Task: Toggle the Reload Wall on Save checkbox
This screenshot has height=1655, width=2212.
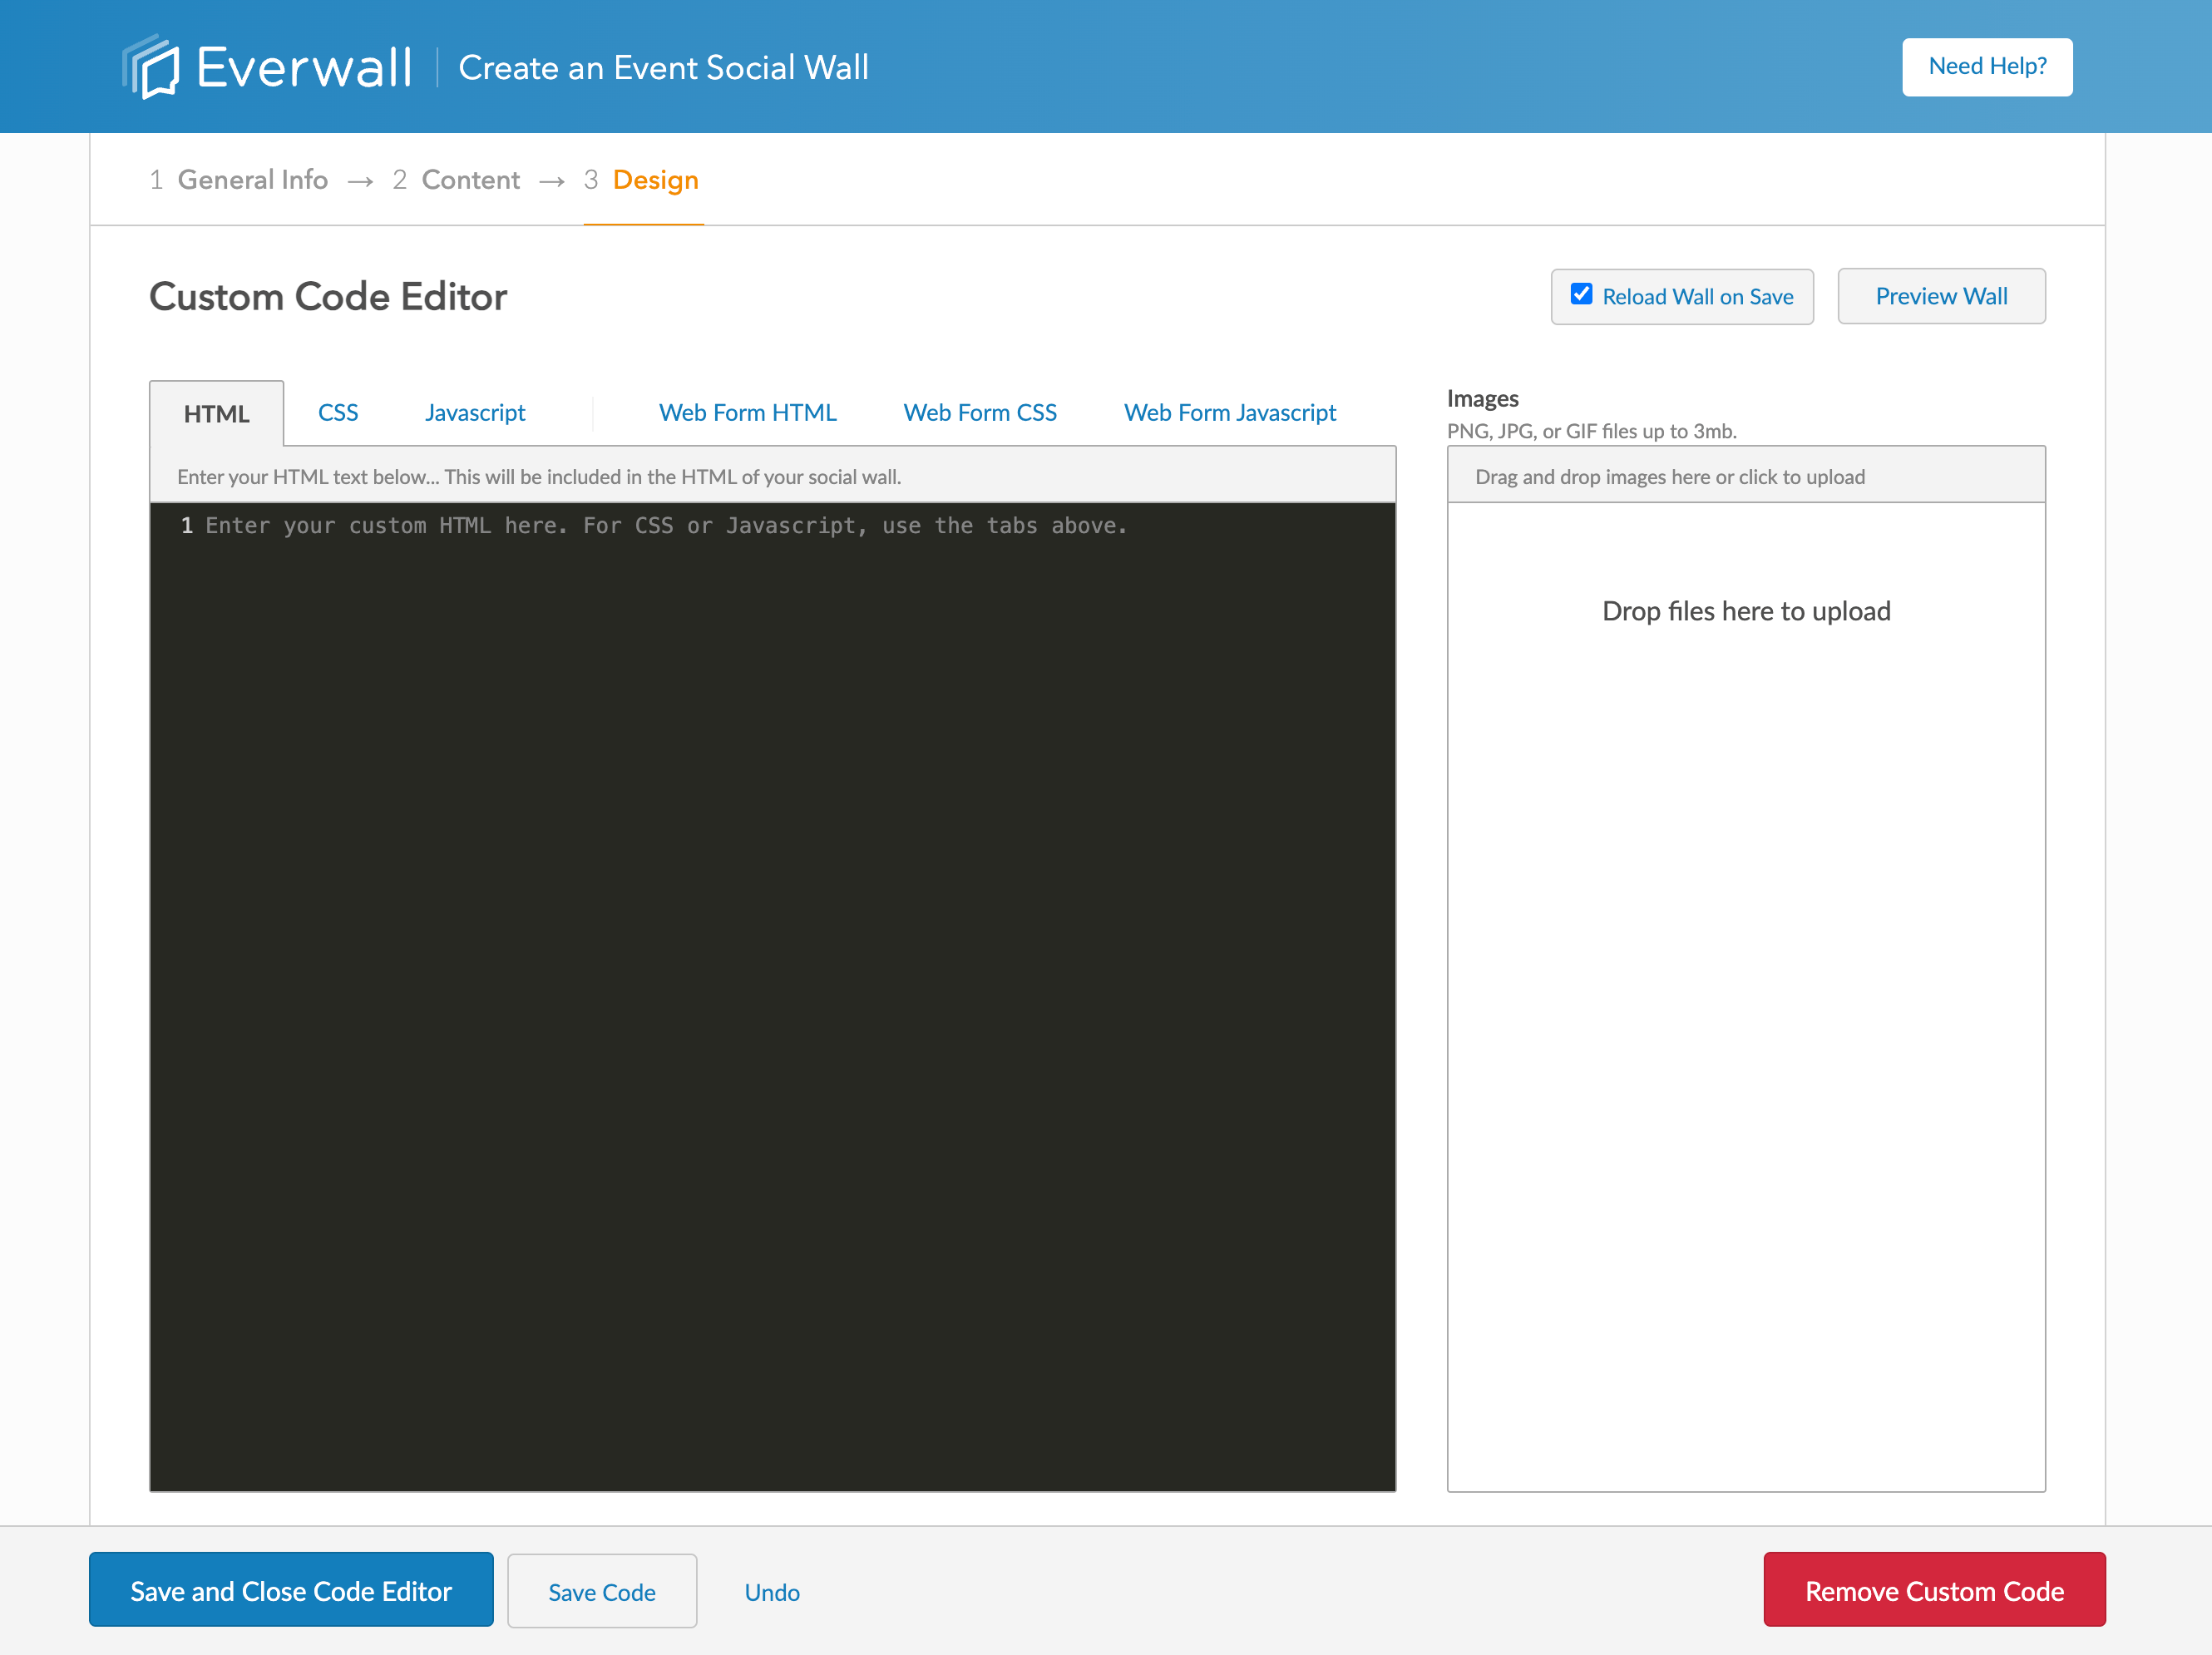Action: click(1581, 295)
